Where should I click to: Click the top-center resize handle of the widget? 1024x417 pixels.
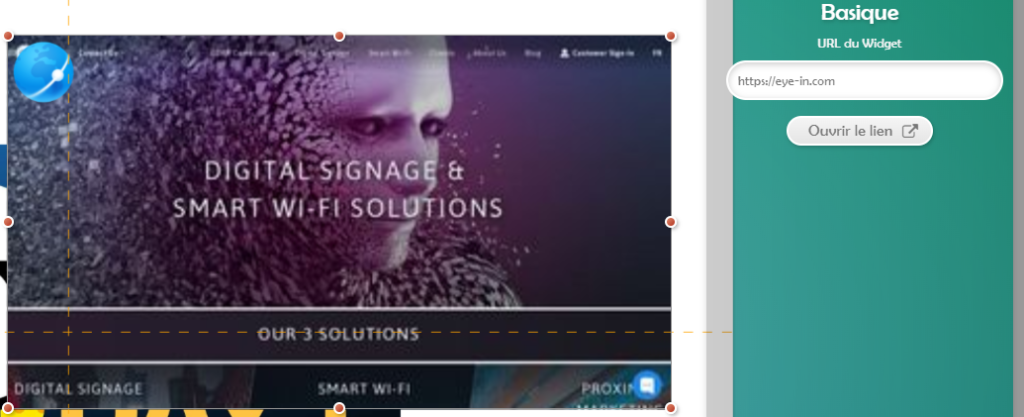[339, 36]
